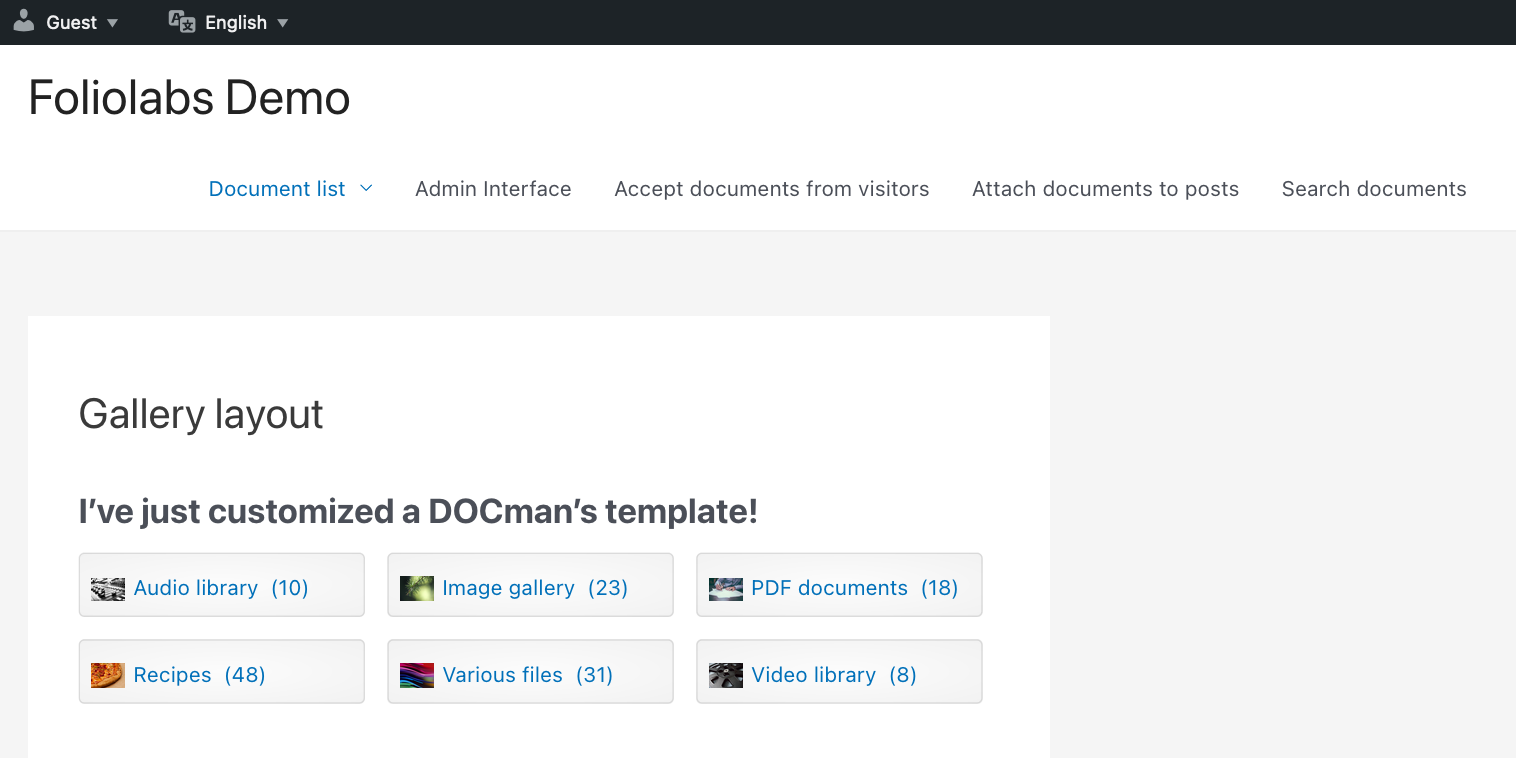This screenshot has width=1516, height=758.
Task: Click the Video library thumbnail icon
Action: (x=725, y=675)
